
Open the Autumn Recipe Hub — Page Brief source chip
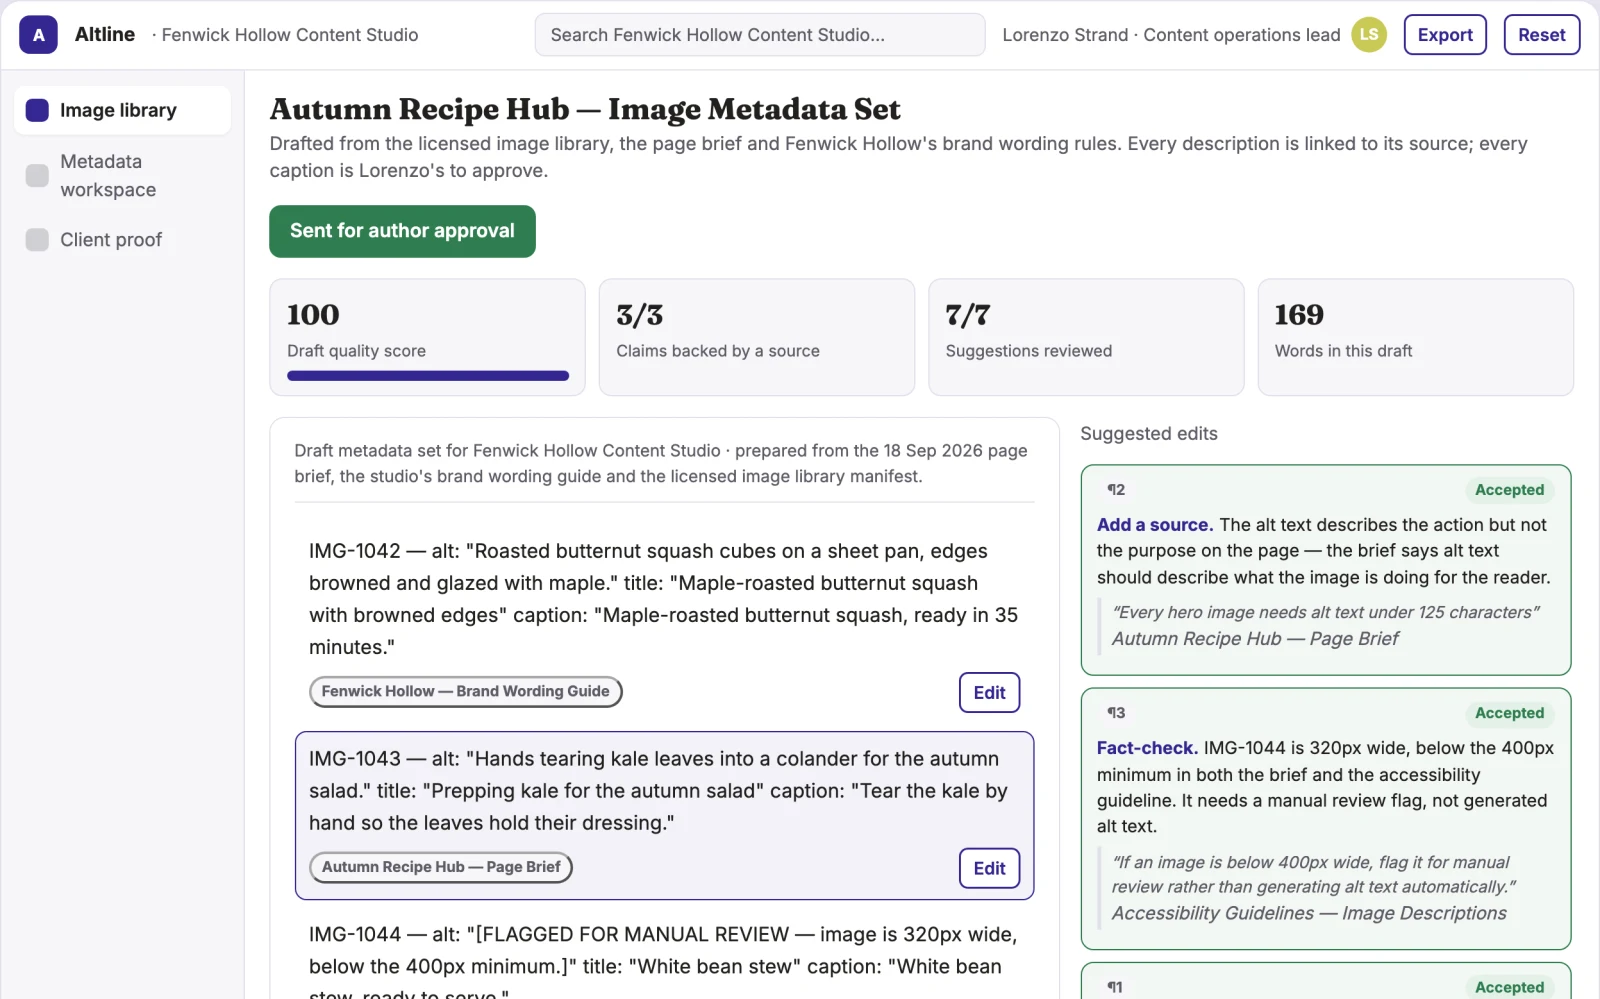(441, 867)
